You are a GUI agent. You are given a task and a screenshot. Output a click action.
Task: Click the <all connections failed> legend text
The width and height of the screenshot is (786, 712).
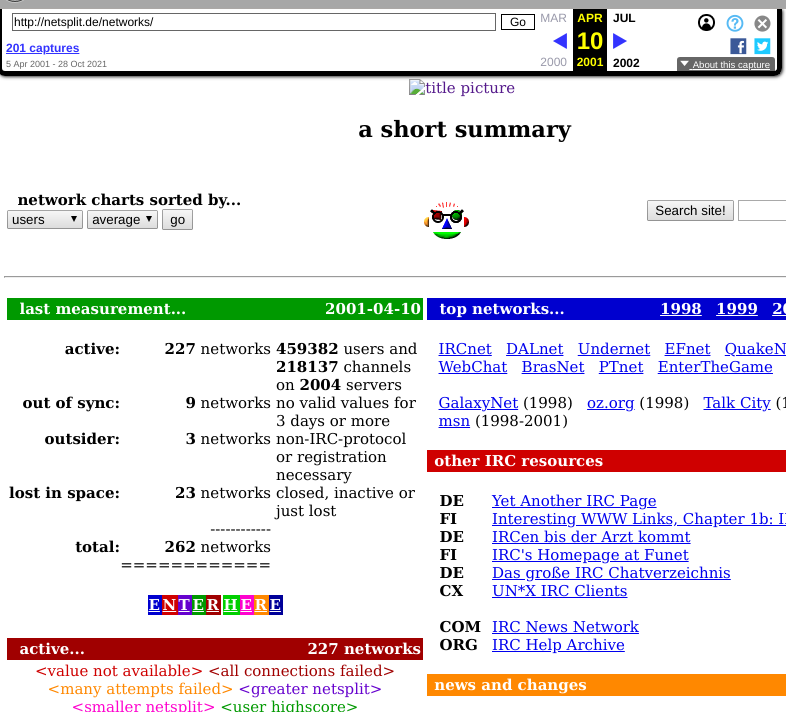coord(301,671)
